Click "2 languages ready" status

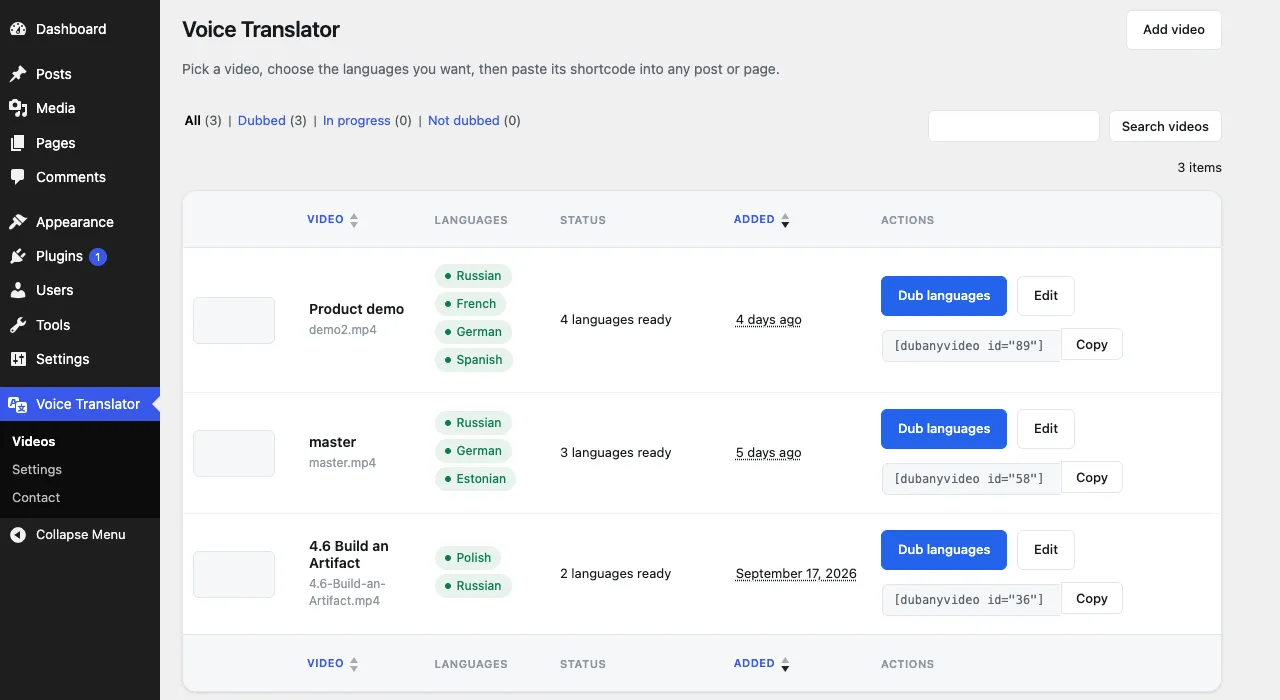coord(616,574)
